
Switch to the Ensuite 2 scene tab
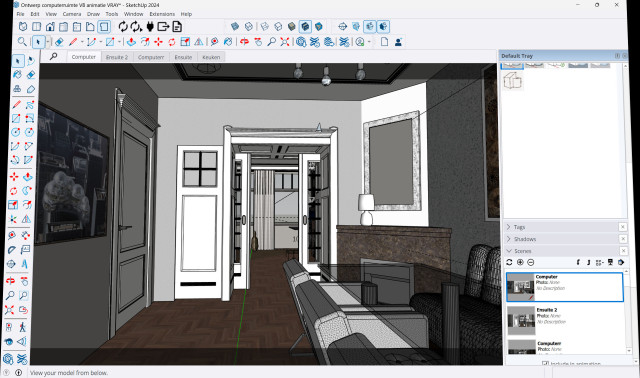point(117,57)
